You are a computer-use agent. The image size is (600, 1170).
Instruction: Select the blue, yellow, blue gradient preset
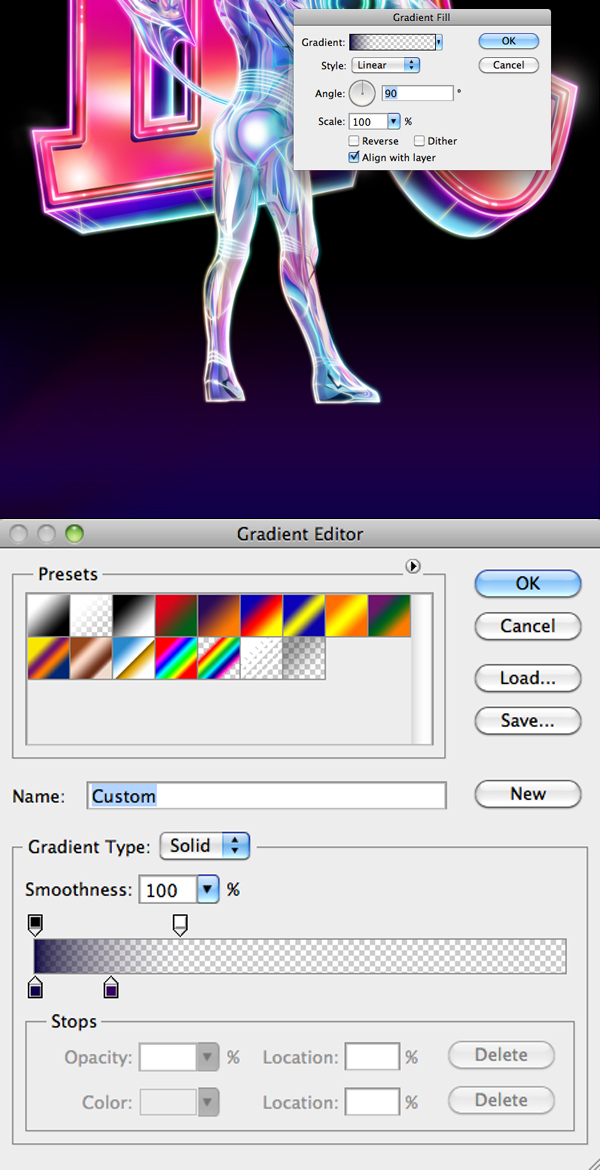click(304, 616)
